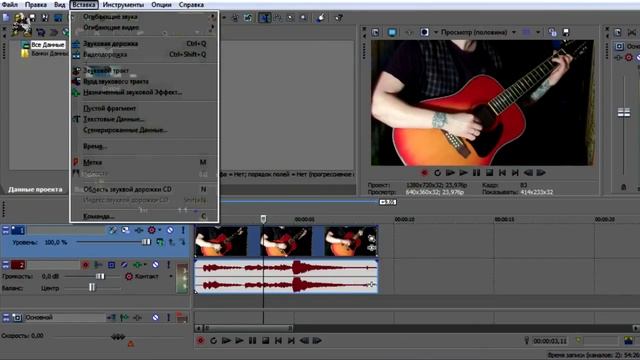Open the Инструменты menu
This screenshot has height=360, width=640.
click(123, 5)
